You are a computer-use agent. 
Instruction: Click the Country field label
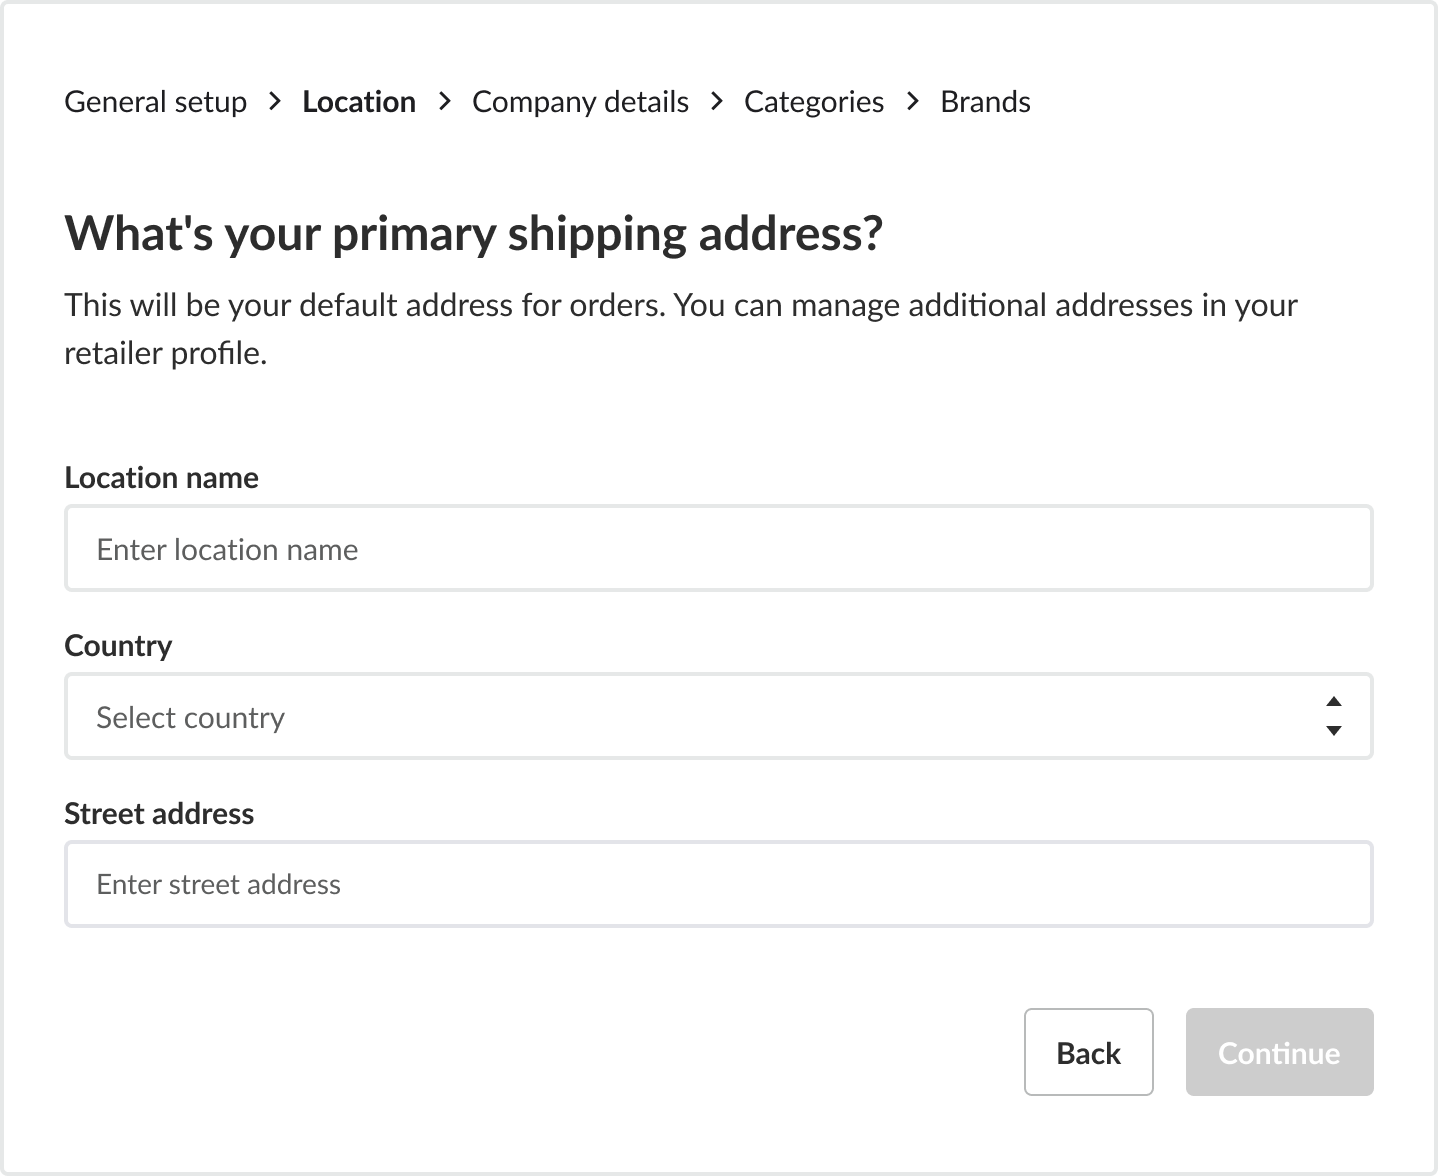118,646
